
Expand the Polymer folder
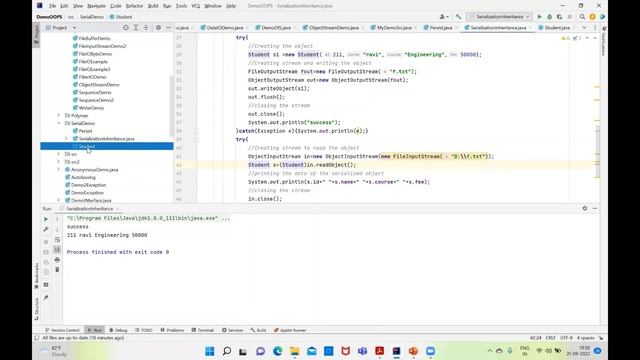pos(59,116)
